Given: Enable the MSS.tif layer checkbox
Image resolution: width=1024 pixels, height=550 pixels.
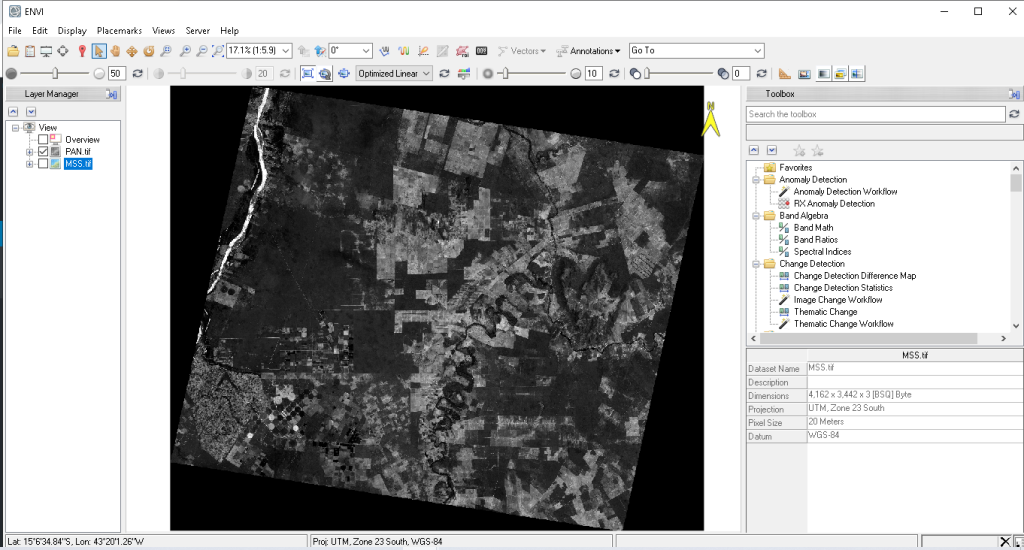Looking at the screenshot, I should [43, 164].
